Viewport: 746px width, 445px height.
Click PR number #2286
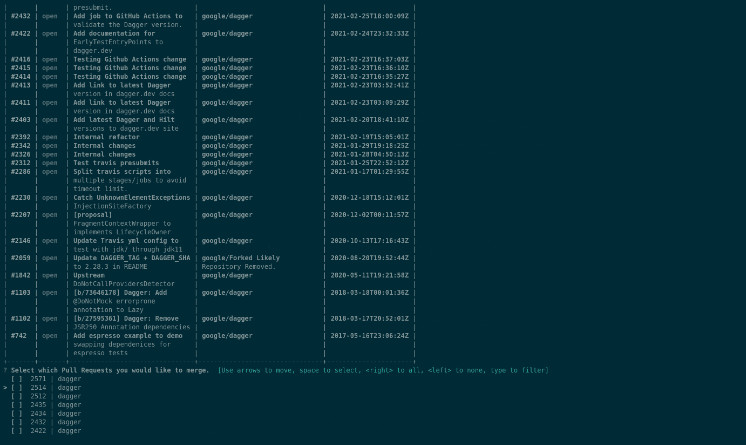20,172
